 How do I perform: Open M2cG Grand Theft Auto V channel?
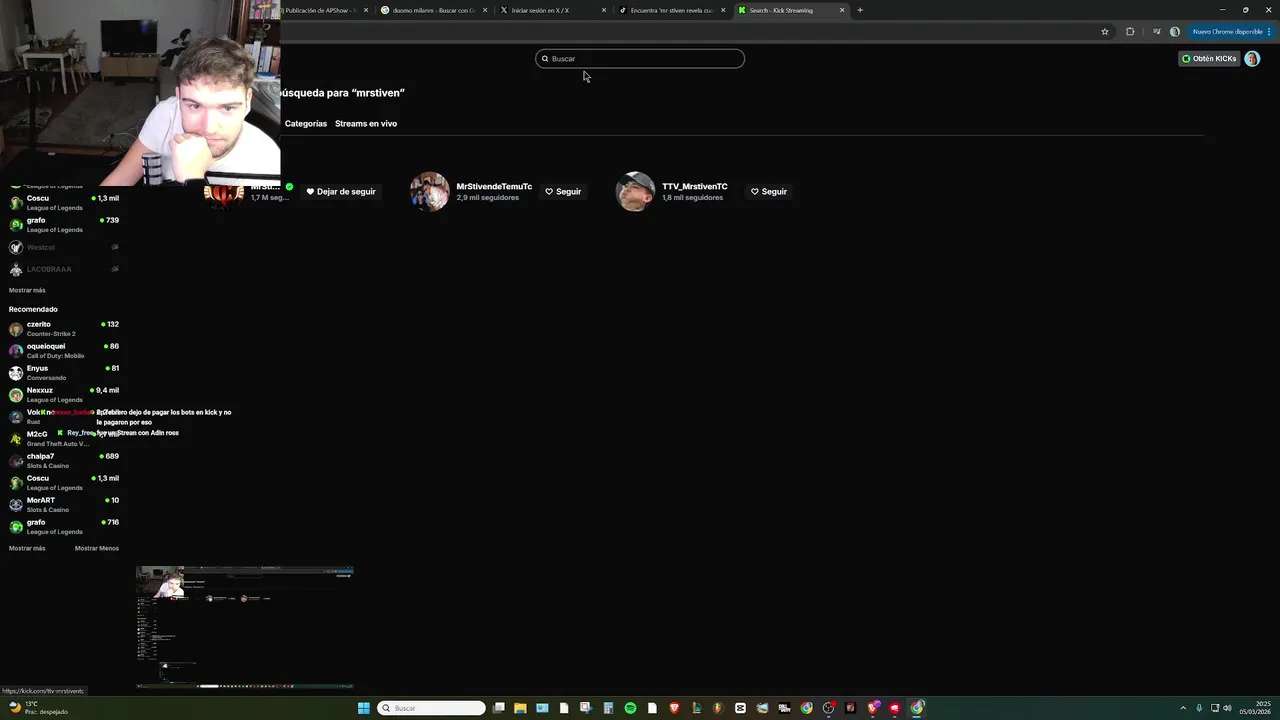click(x=64, y=439)
